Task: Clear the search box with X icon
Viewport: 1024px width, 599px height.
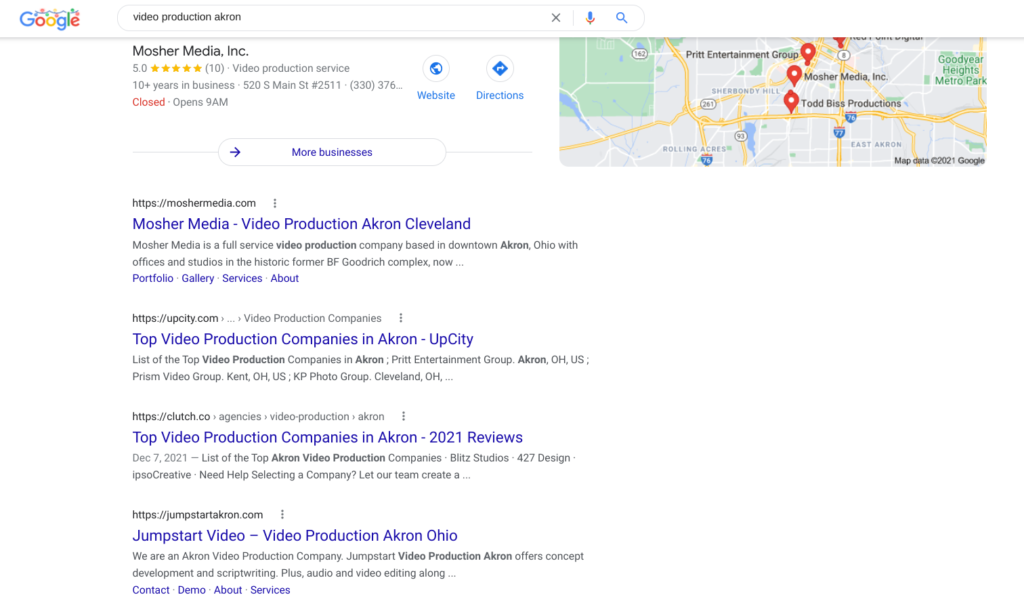Action: pyautogui.click(x=556, y=18)
